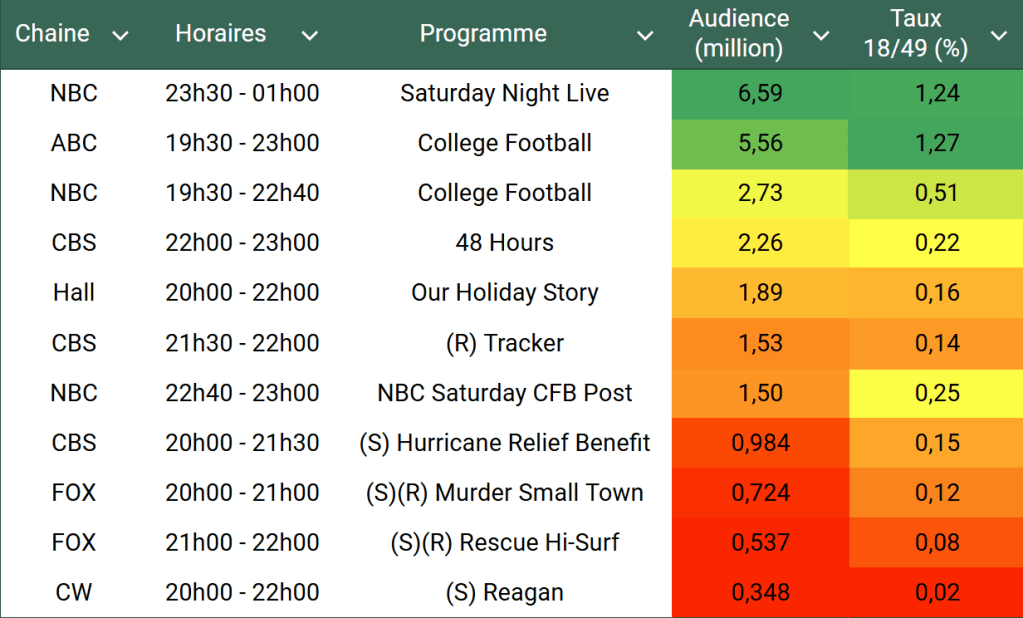Select the 1,27 rating cell for ABC
The height and width of the screenshot is (618, 1023).
pyautogui.click(x=936, y=144)
